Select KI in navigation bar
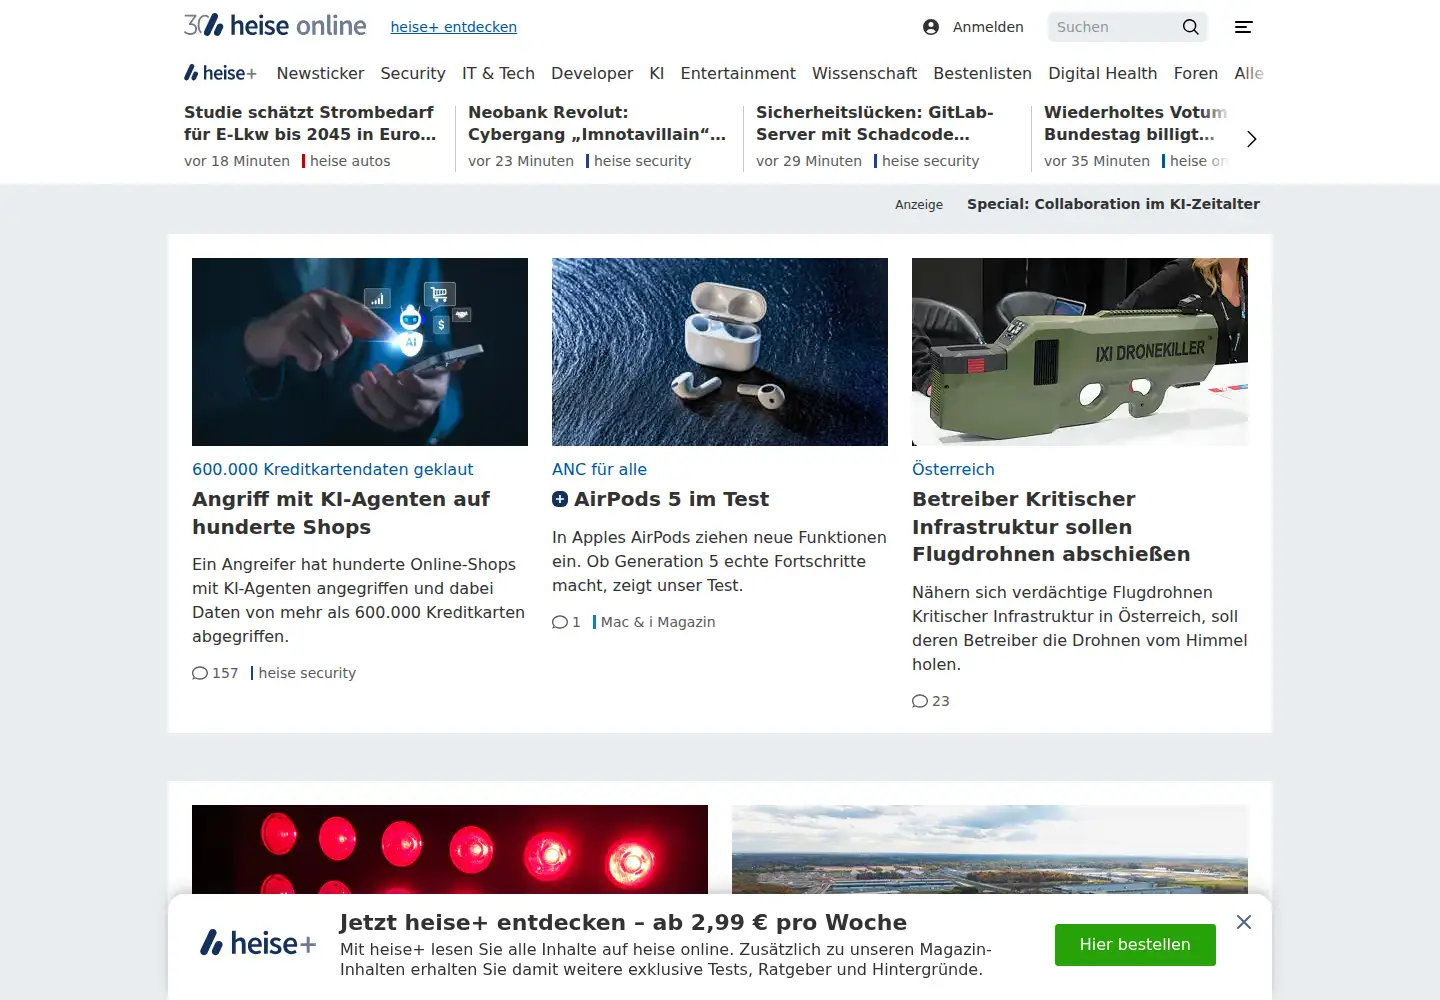This screenshot has height=1000, width=1440. 657,73
